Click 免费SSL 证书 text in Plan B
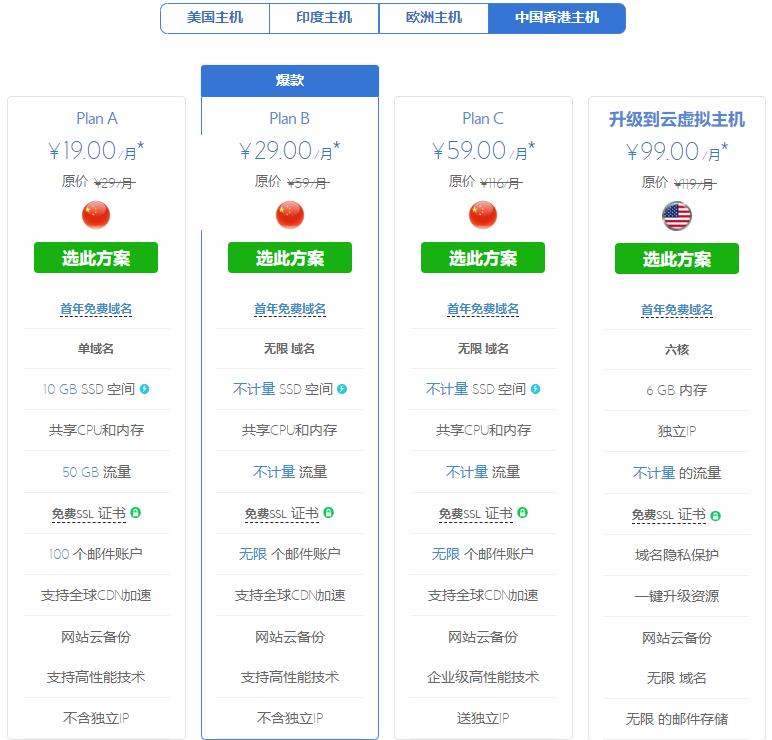 click(x=282, y=514)
